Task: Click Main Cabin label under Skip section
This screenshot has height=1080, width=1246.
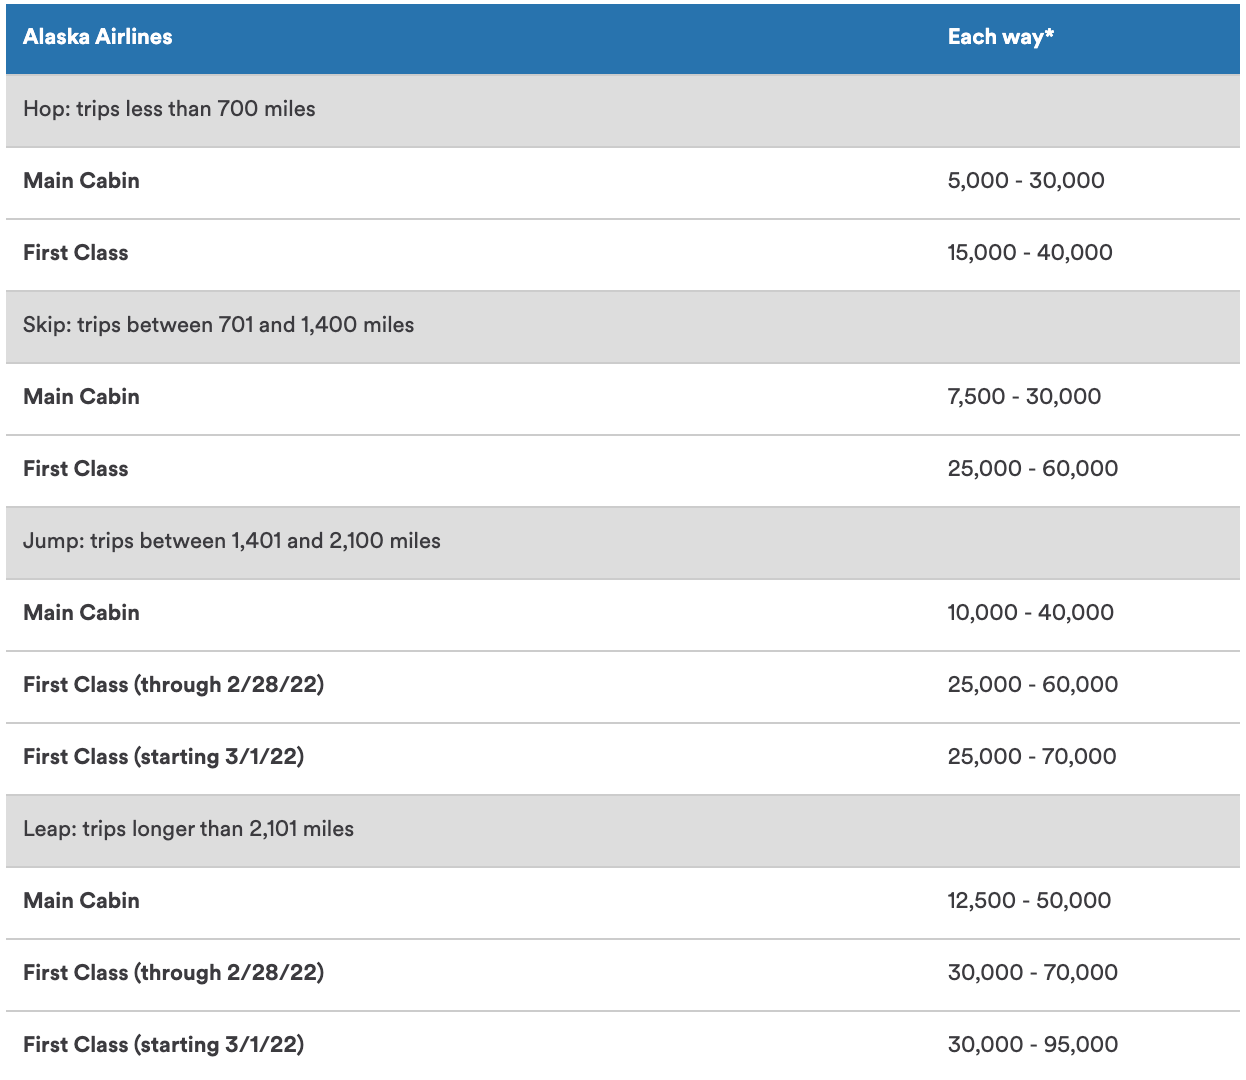Action: coord(81,397)
